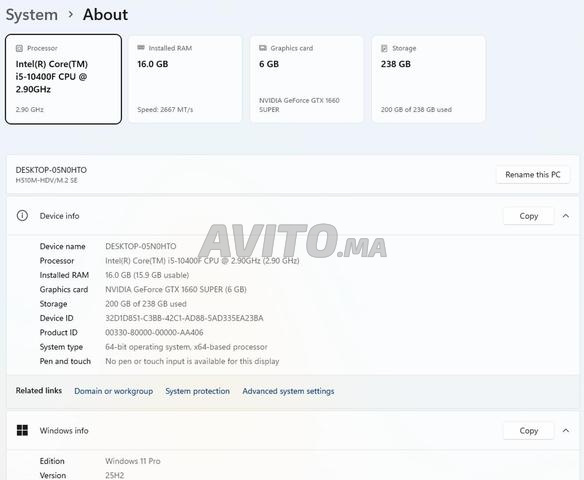Click the DESKTOP-05N0HTO PC name header
Image resolution: width=584 pixels, height=480 pixels.
click(51, 170)
